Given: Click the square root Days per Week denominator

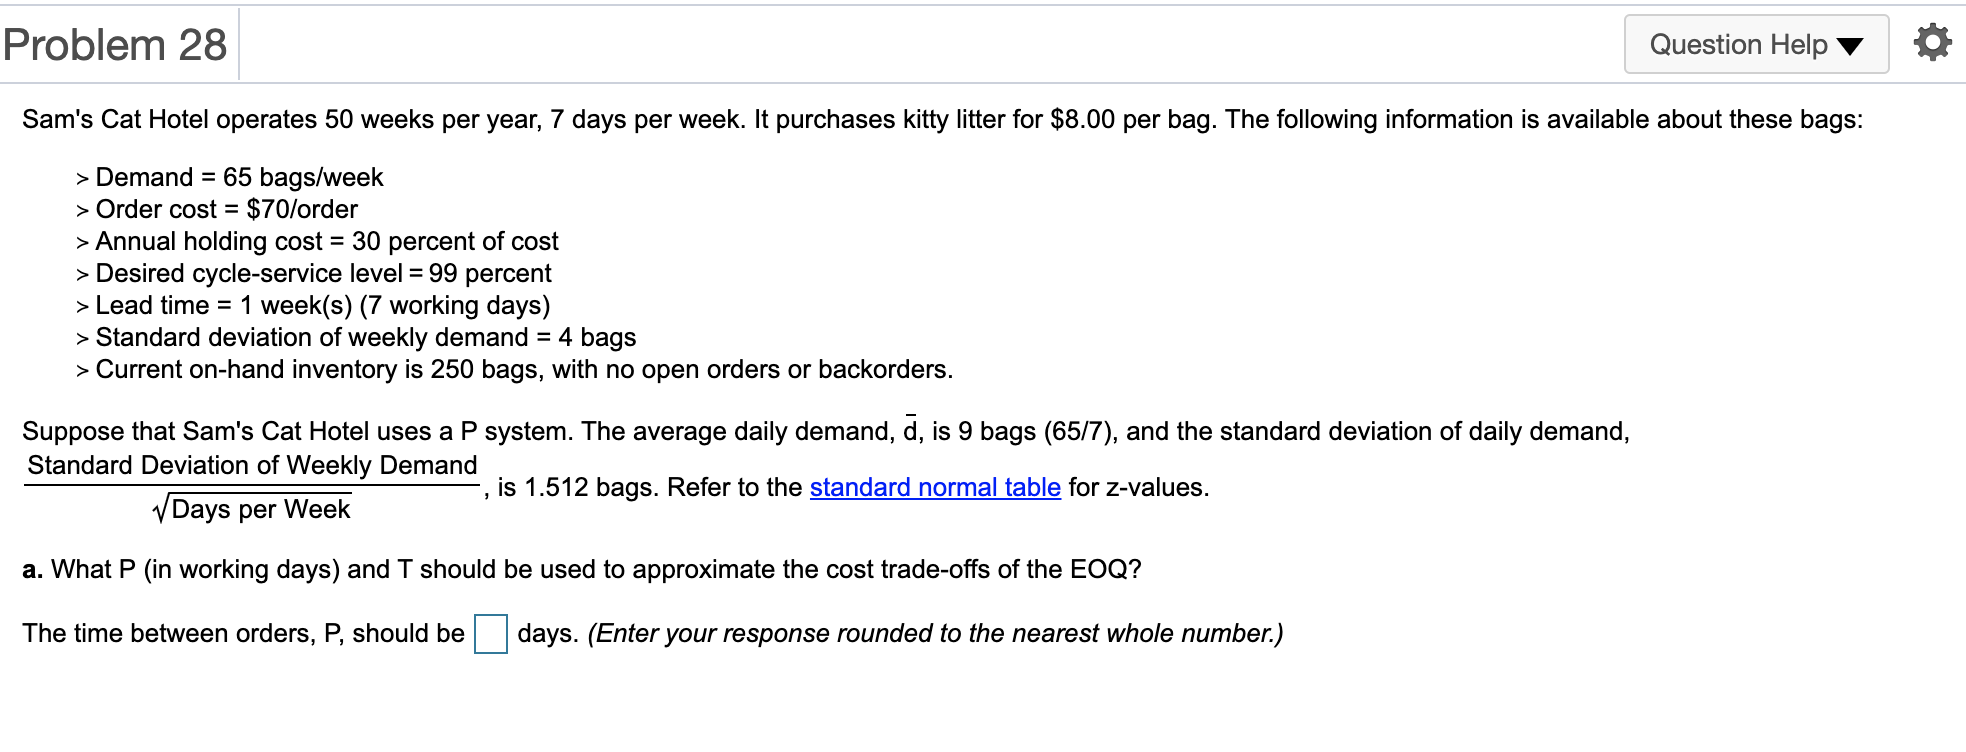Looking at the screenshot, I should click(252, 509).
